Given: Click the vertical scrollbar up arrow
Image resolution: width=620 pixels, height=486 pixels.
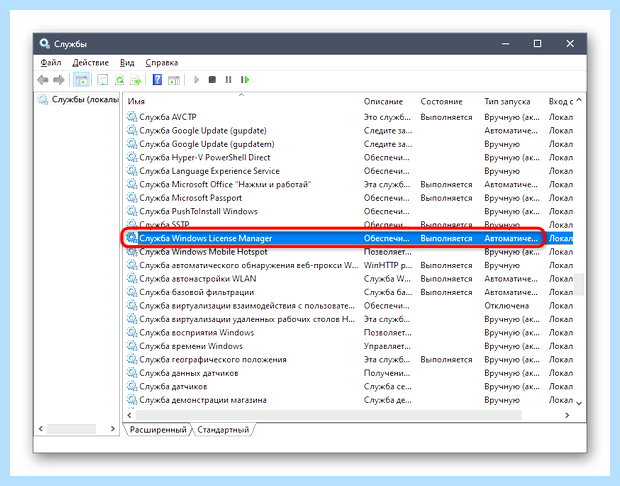Looking at the screenshot, I should point(579,100).
